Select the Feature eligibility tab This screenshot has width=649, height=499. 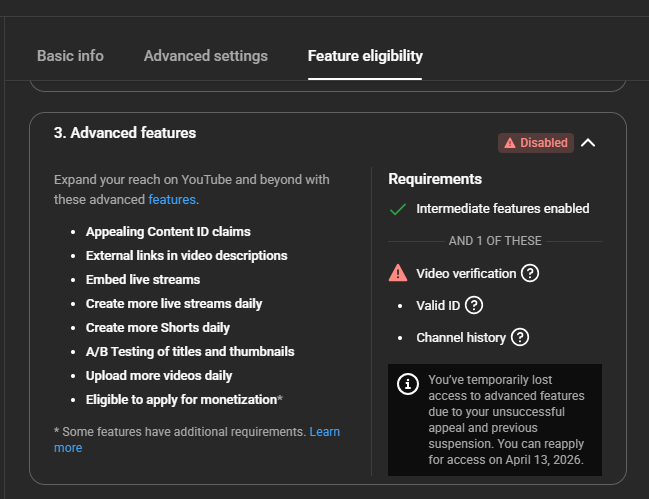tap(365, 56)
